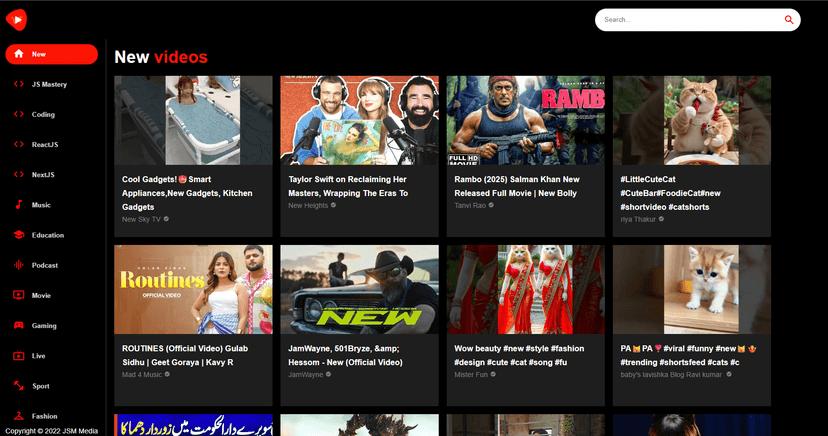
Task: Play the Cool Gadgets video thumbnail
Action: (193, 120)
